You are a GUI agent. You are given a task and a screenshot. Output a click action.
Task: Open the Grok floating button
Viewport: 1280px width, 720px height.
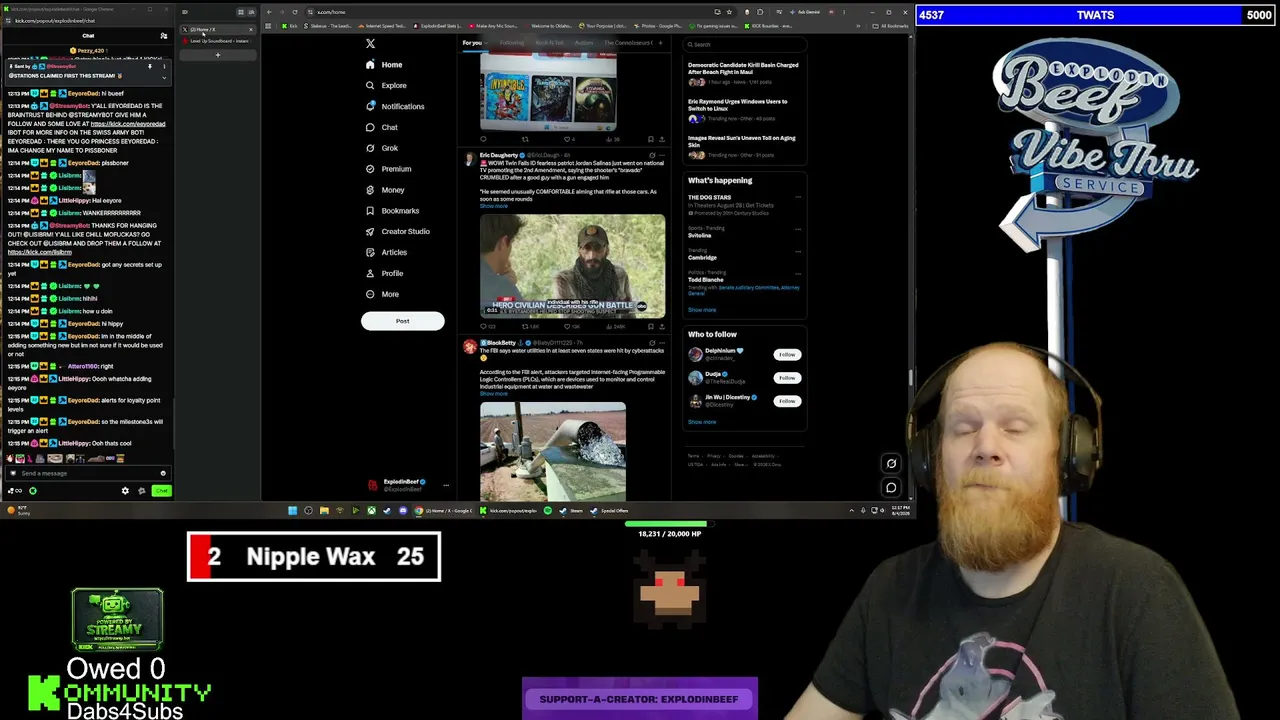(891, 463)
